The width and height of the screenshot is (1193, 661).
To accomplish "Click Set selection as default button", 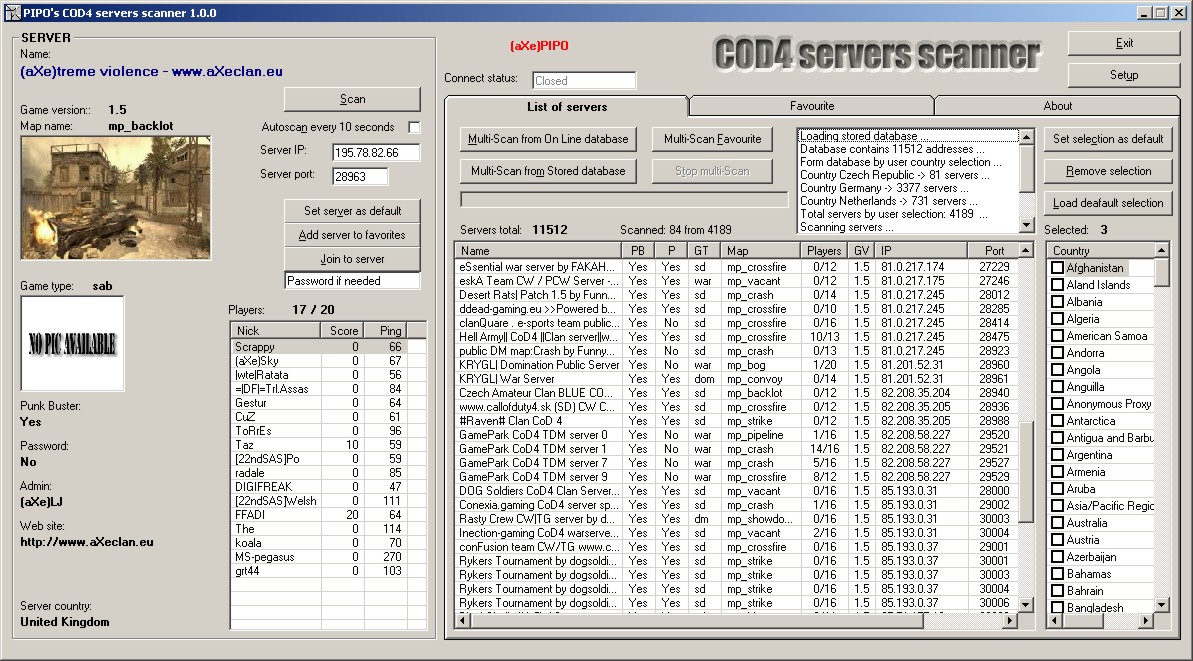I will pos(1108,139).
